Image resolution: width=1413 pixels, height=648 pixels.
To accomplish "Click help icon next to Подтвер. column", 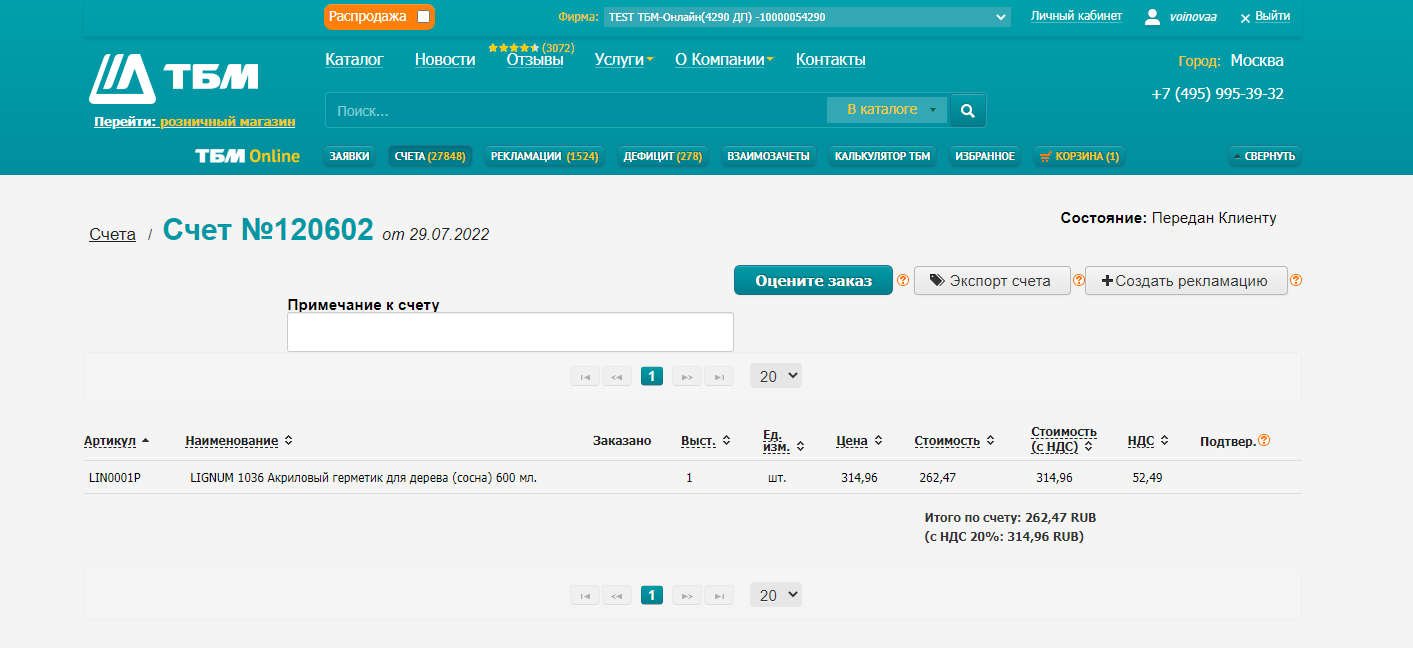I will coord(1264,440).
